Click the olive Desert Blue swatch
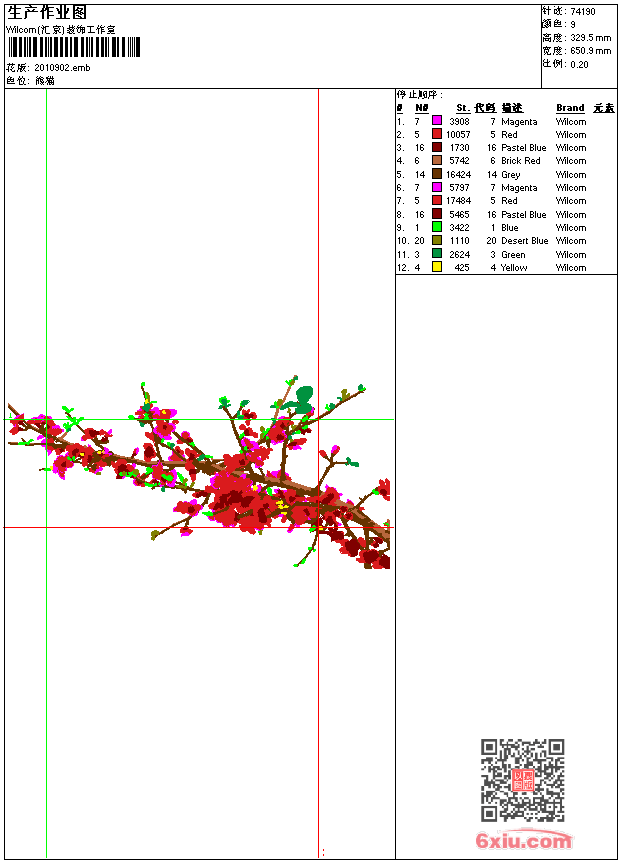This screenshot has height=860, width=620. 437,240
